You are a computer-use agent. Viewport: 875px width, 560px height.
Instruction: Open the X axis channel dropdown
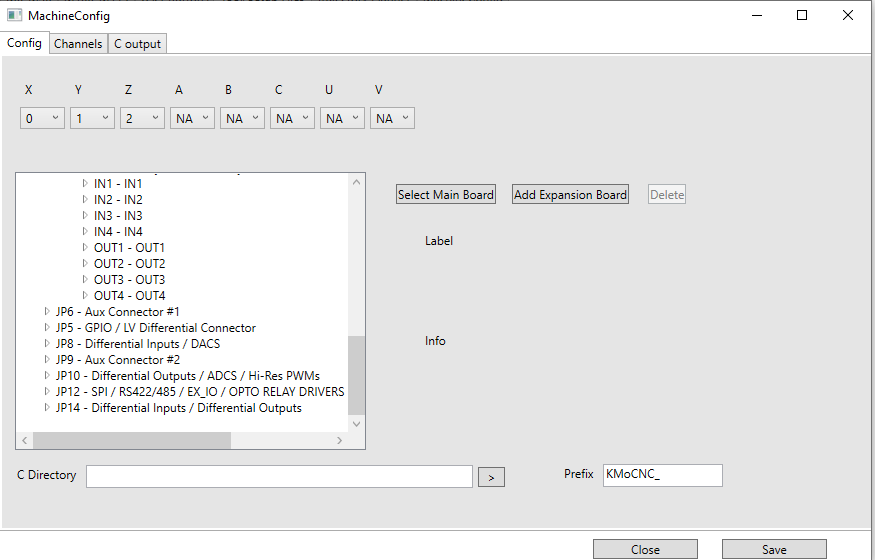pyautogui.click(x=42, y=118)
